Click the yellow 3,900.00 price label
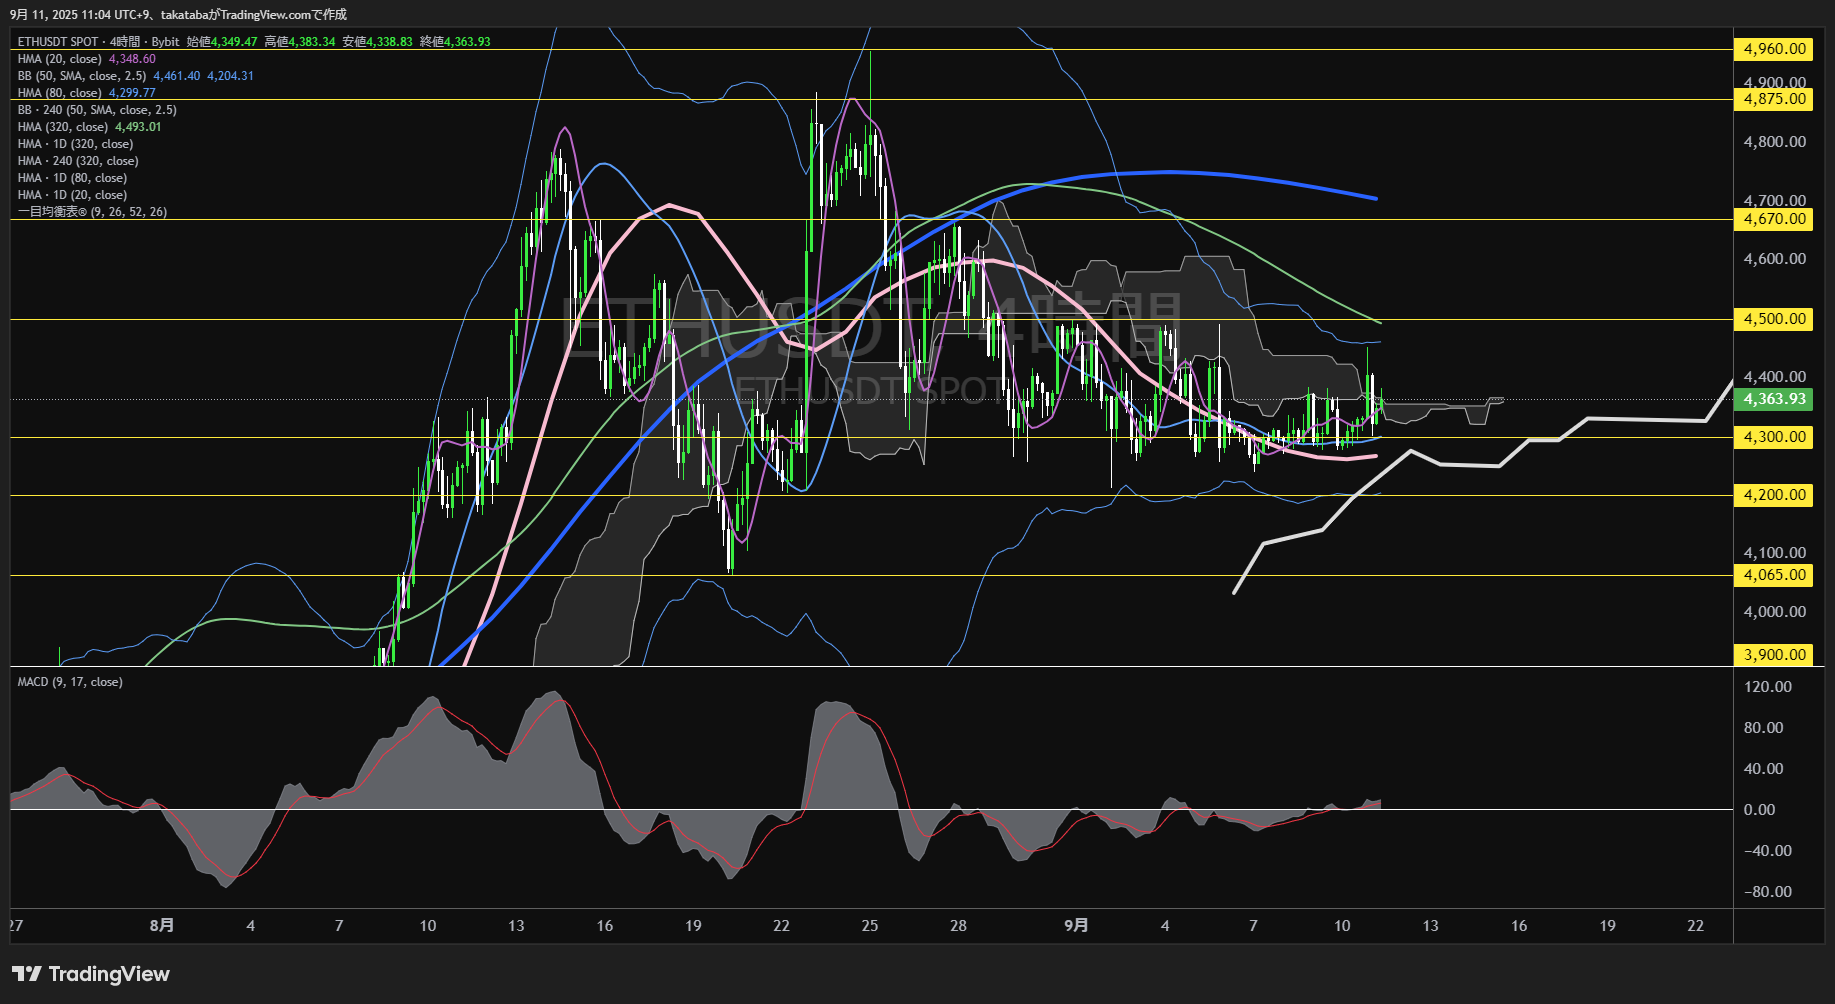Screen dimensions: 1835x1004 1775,655
